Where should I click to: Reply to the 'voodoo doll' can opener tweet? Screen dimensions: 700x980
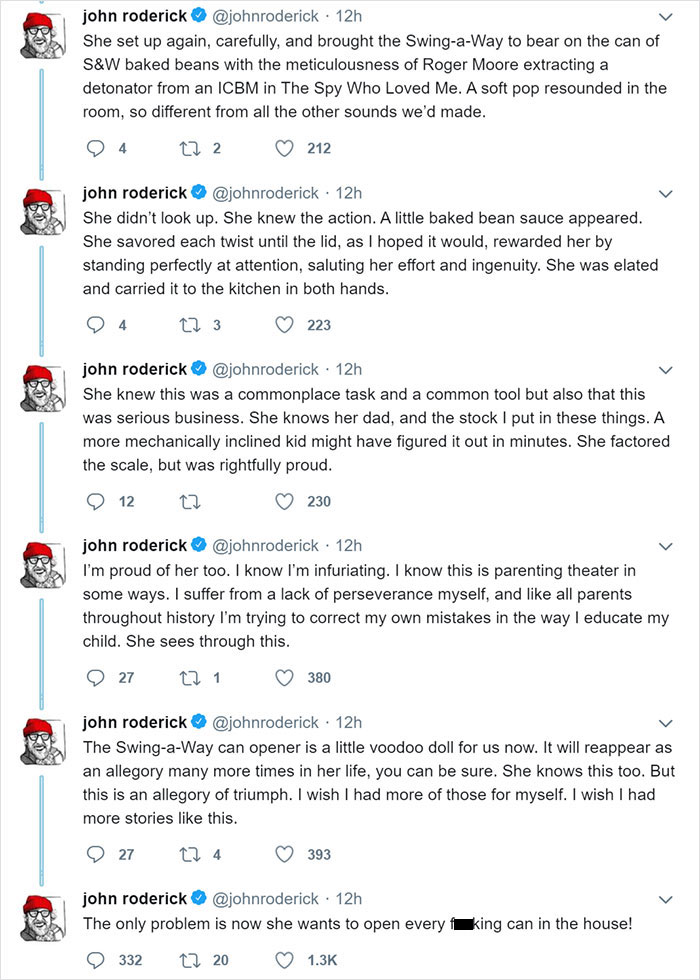(x=96, y=855)
